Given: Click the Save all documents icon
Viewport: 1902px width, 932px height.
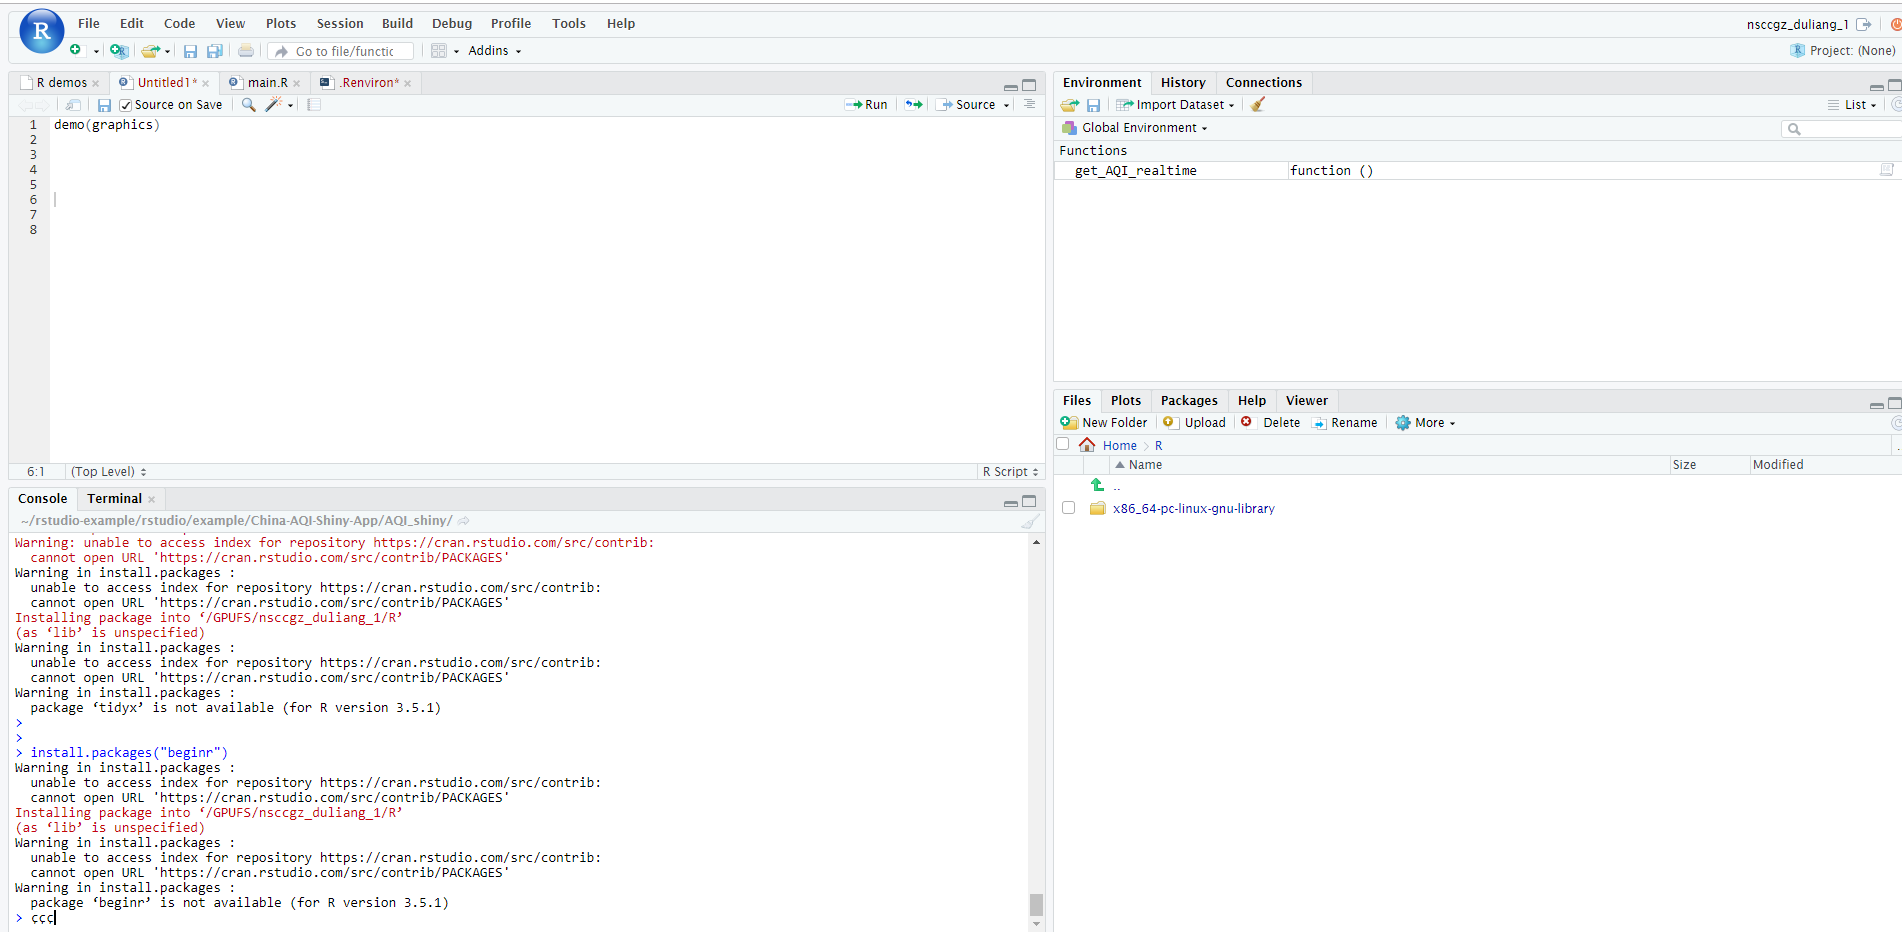Looking at the screenshot, I should [214, 51].
